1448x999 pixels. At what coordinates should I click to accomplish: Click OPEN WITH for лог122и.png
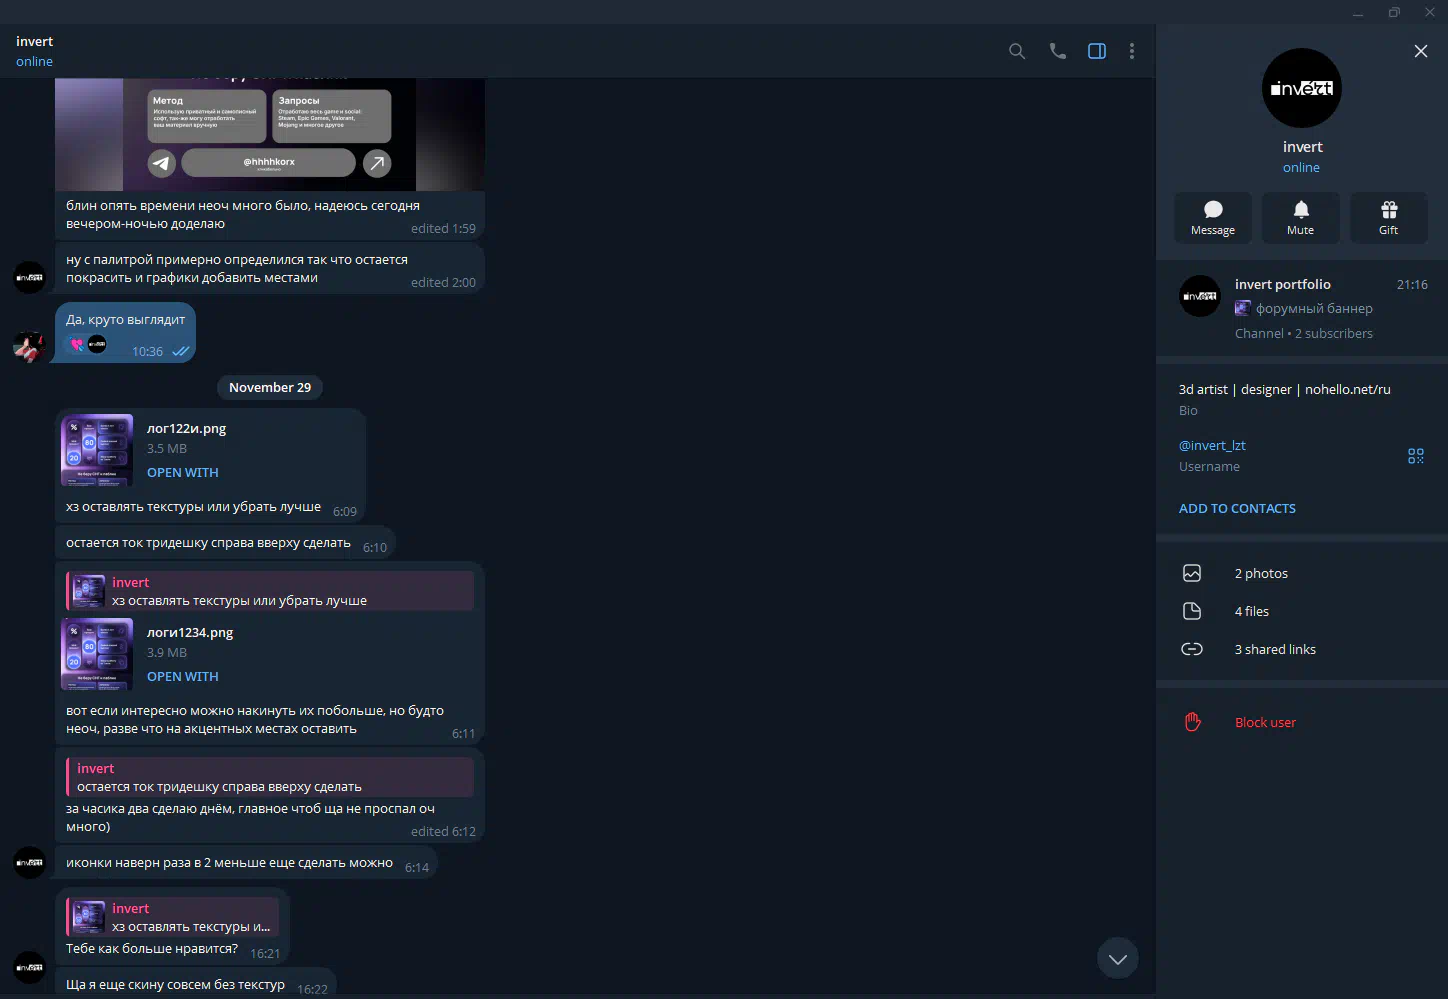point(182,472)
